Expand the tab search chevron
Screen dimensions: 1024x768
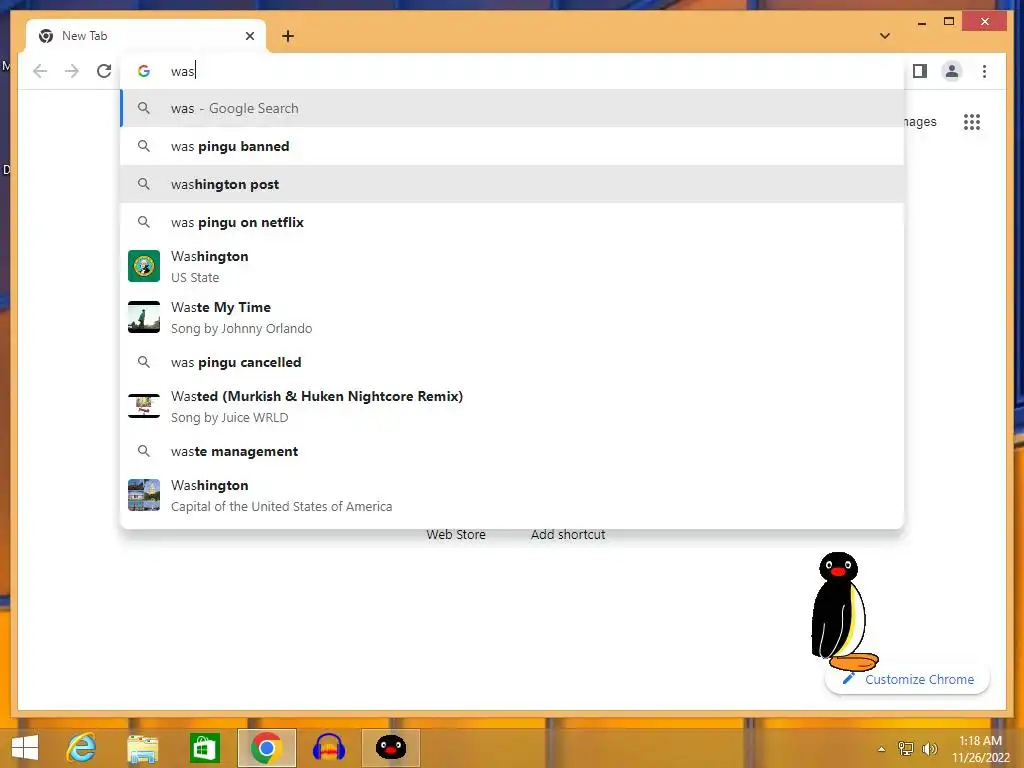pyautogui.click(x=885, y=36)
